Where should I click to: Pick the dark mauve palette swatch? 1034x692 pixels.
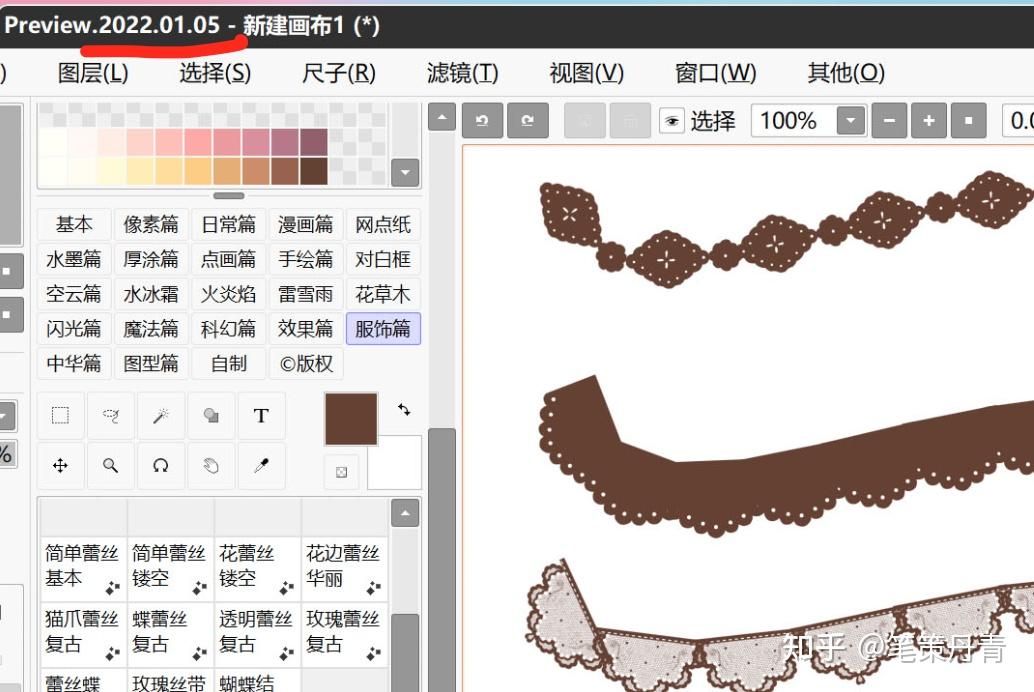[314, 142]
